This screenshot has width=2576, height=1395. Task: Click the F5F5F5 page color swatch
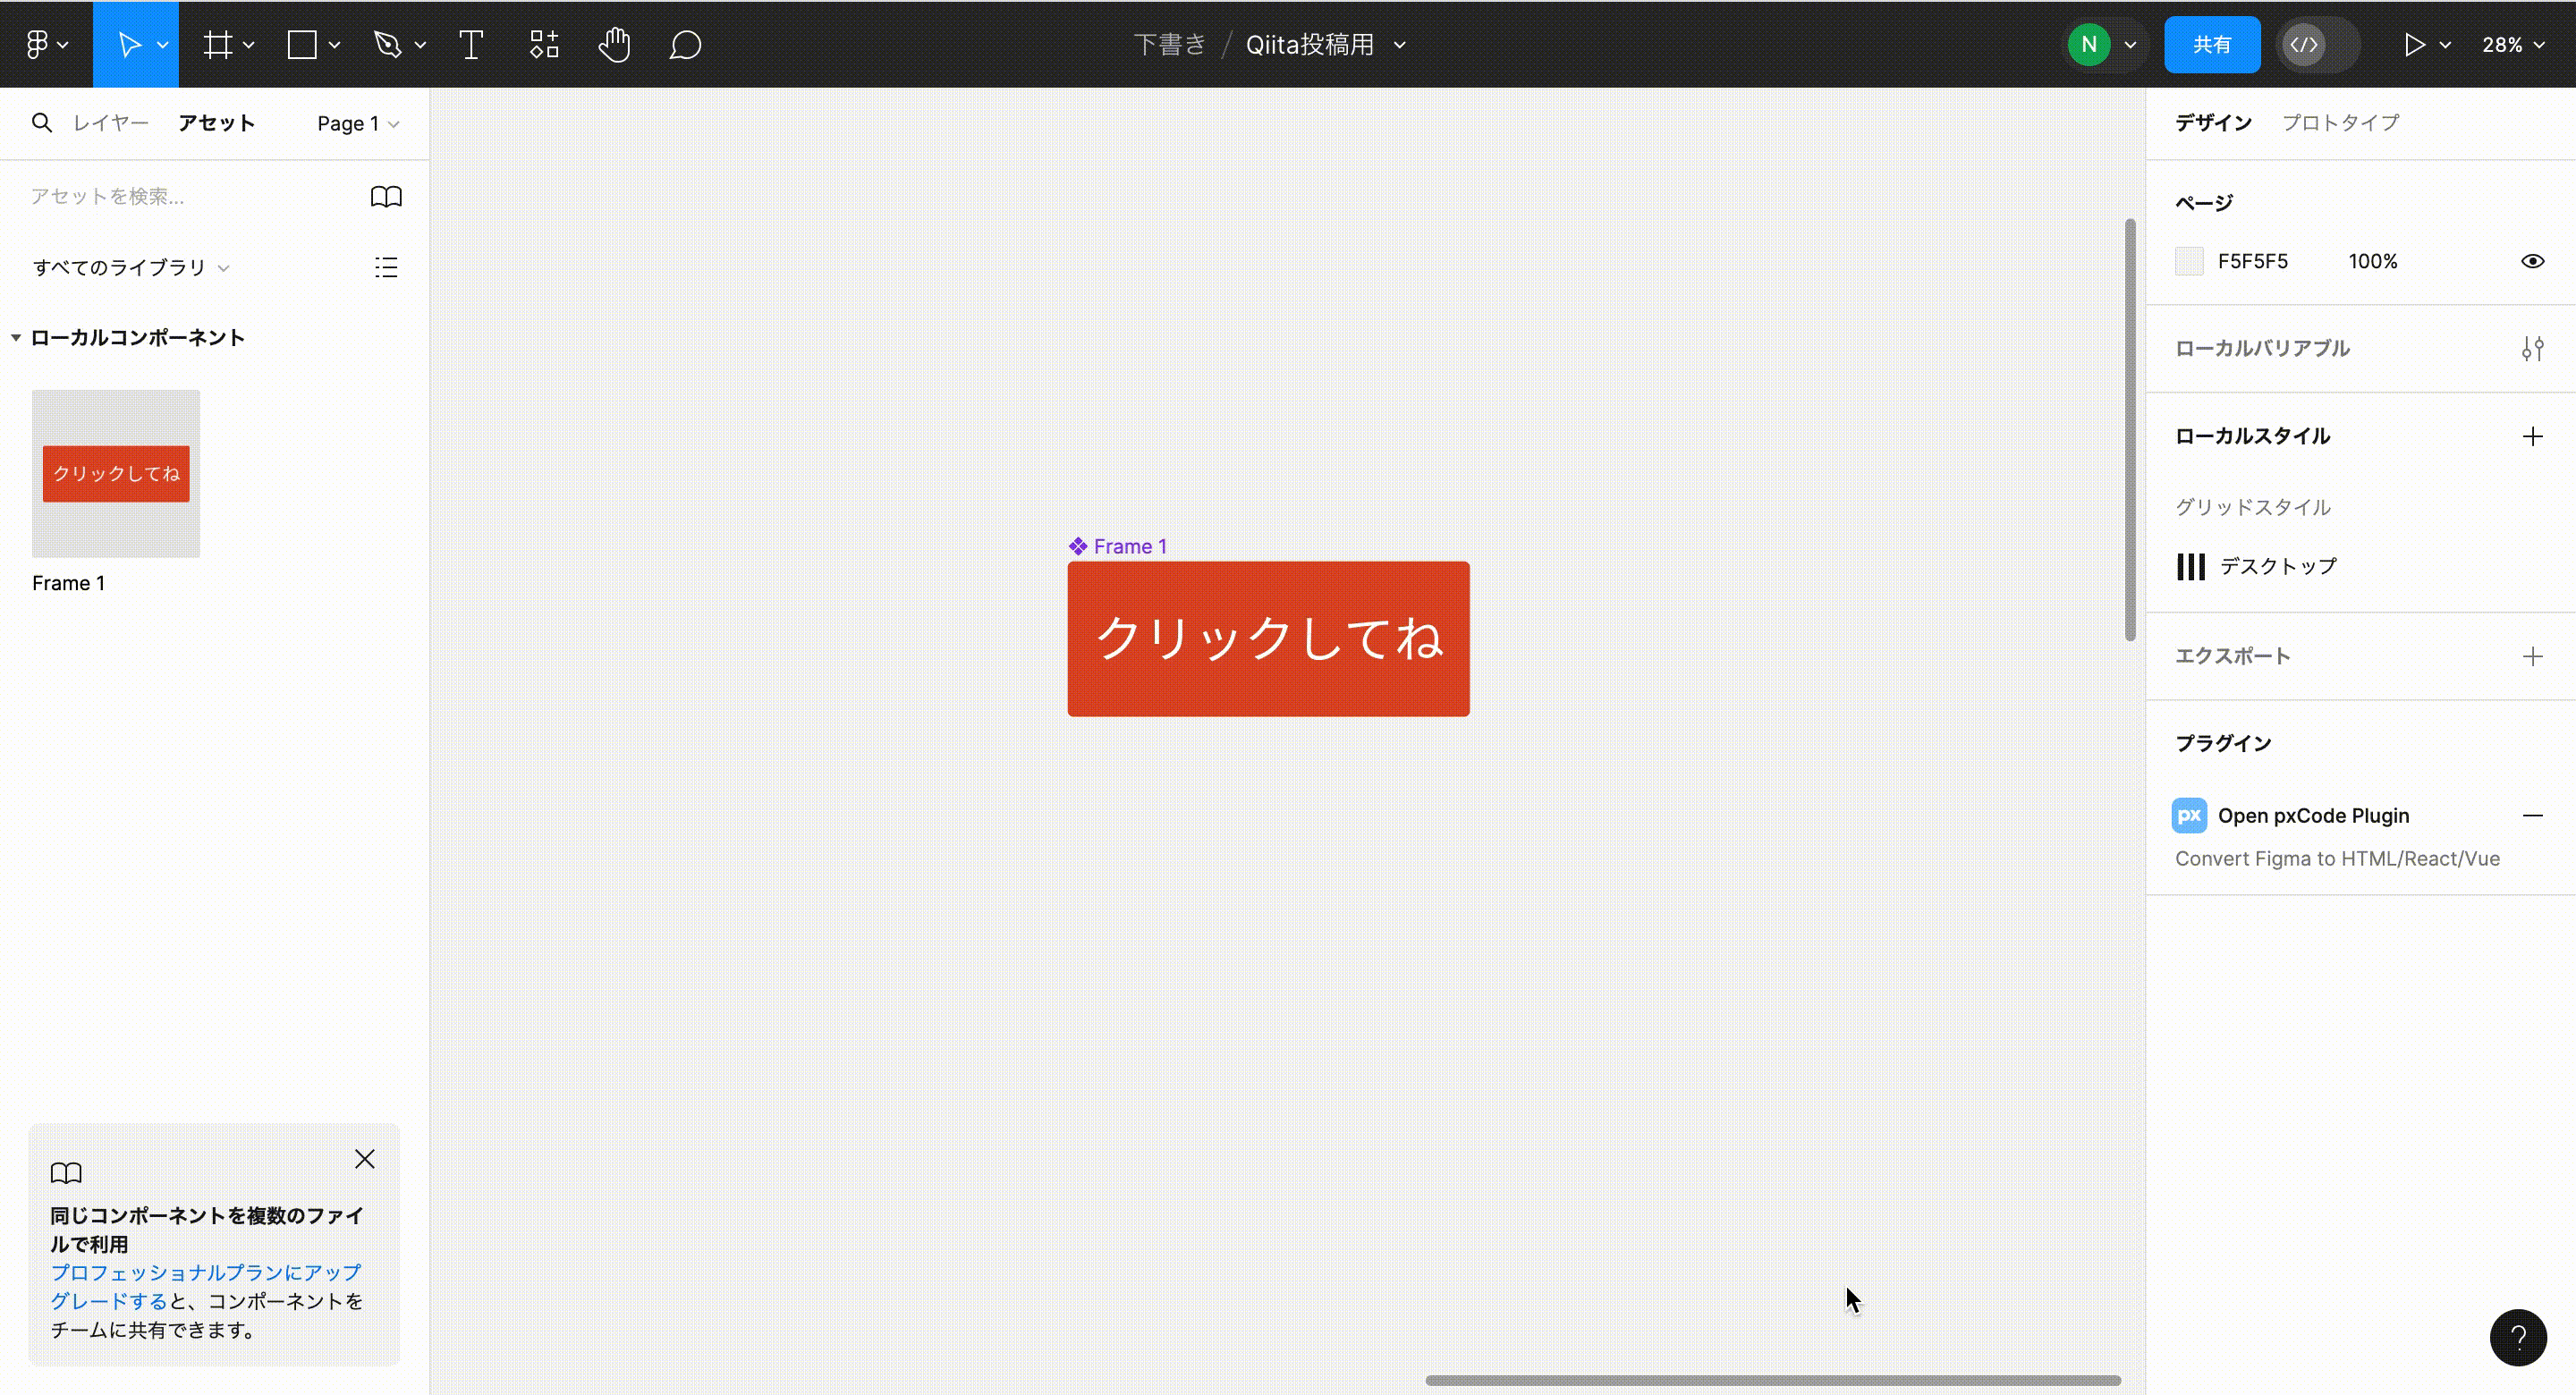tap(2190, 260)
